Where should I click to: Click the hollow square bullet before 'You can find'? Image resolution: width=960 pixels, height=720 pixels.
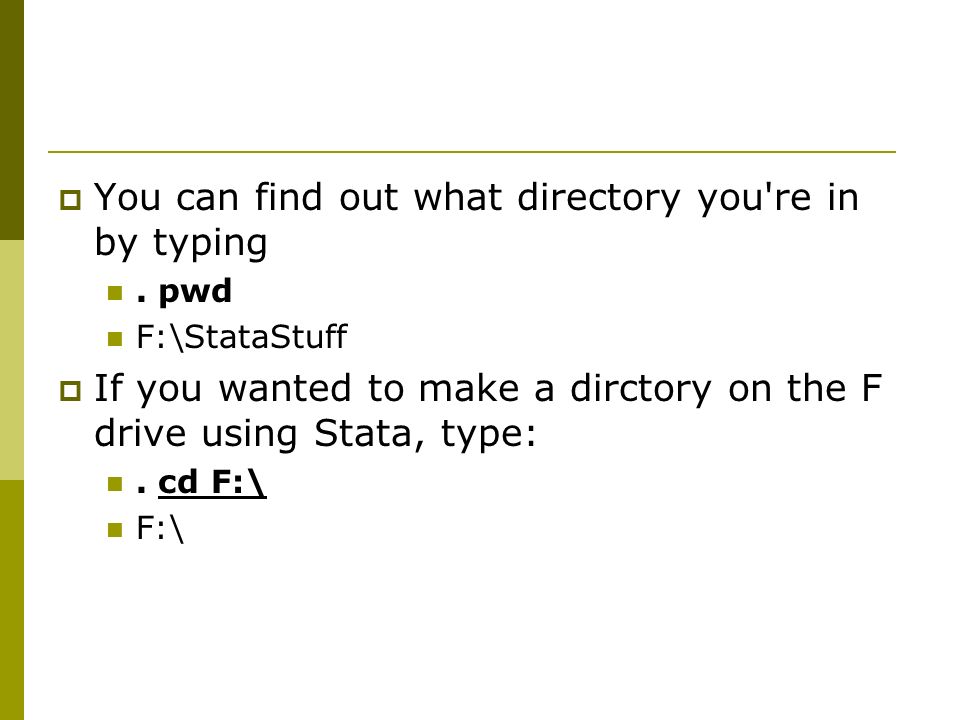70,200
